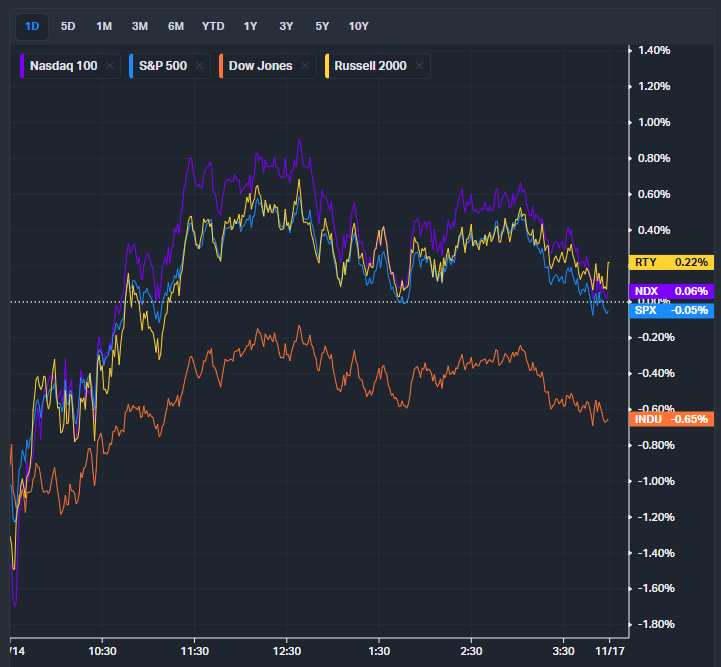Viewport: 721px width, 667px height.
Task: Click the yellow RTY 0.22% price tag
Action: tap(672, 262)
